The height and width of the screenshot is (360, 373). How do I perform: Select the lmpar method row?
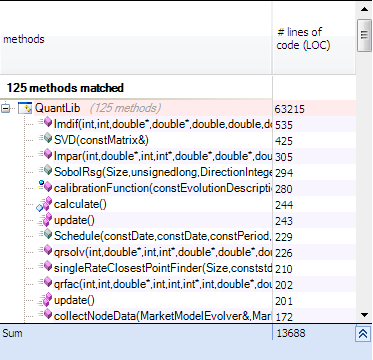[x=178, y=156]
